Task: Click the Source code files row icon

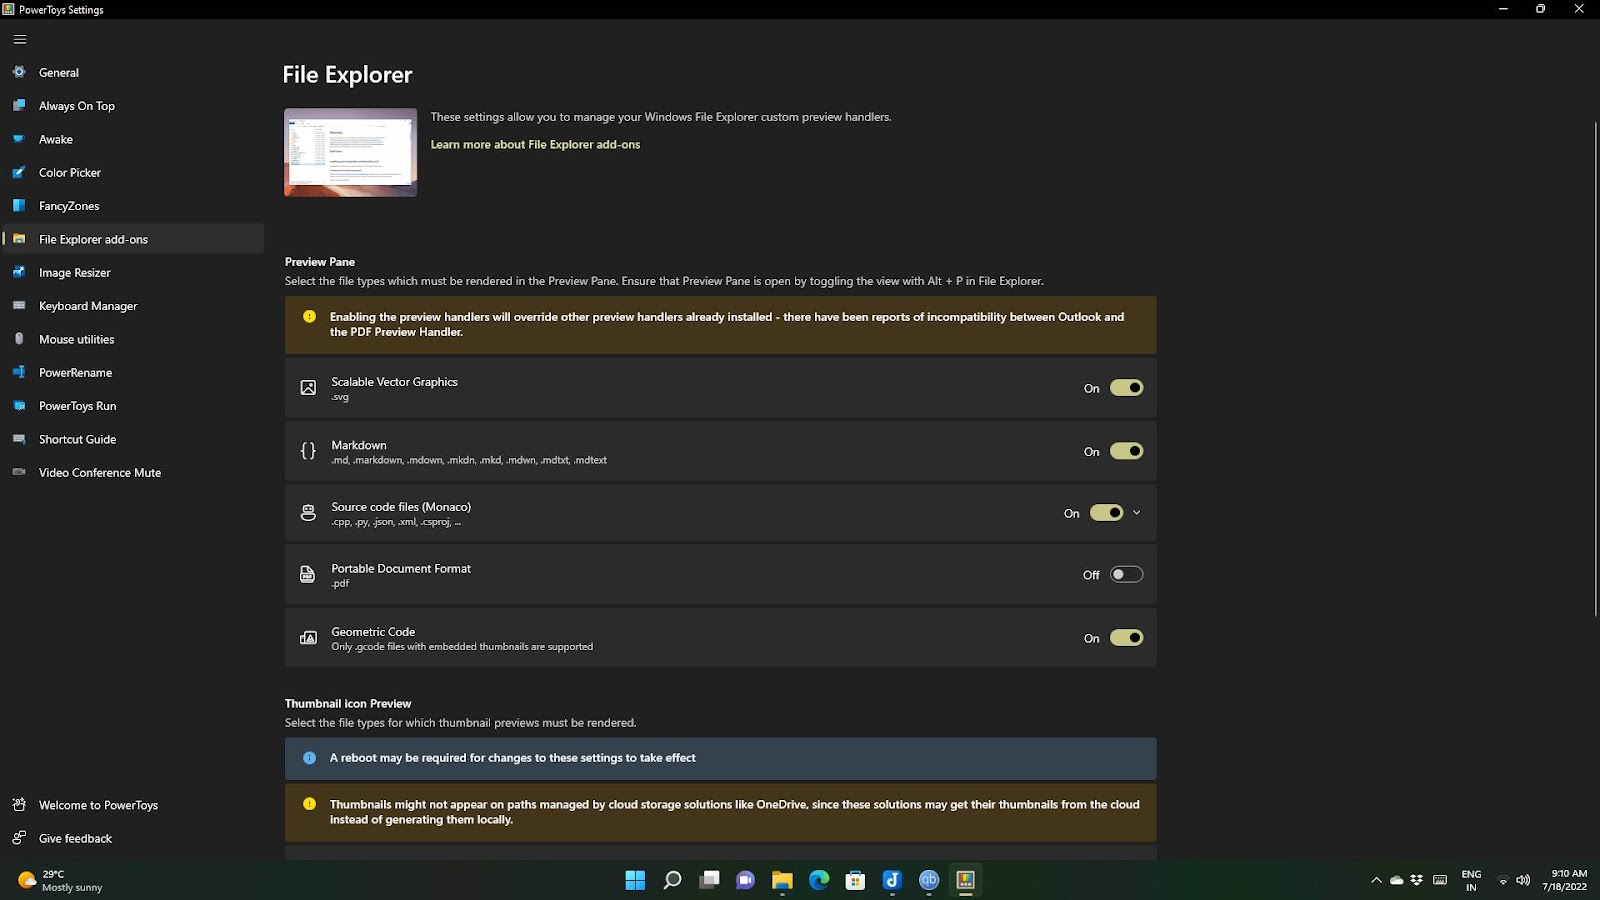Action: click(x=308, y=513)
